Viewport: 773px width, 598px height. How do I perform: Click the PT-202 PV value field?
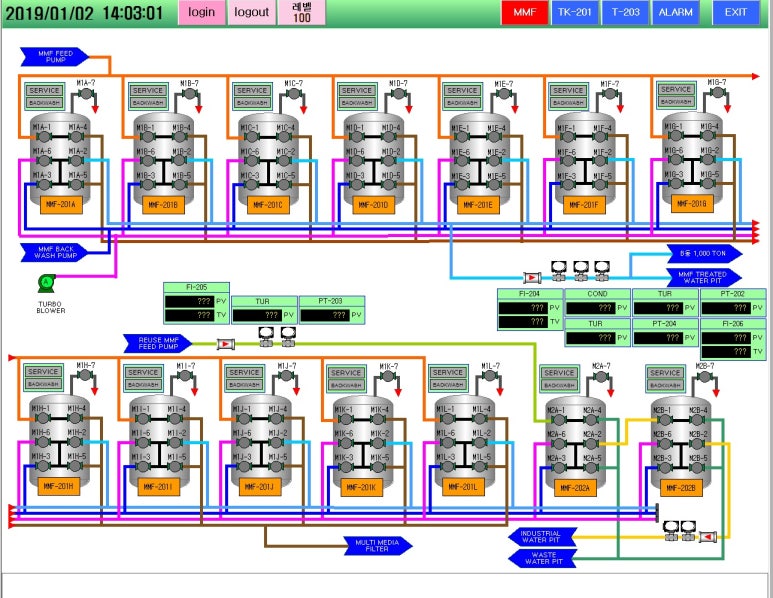click(x=726, y=308)
